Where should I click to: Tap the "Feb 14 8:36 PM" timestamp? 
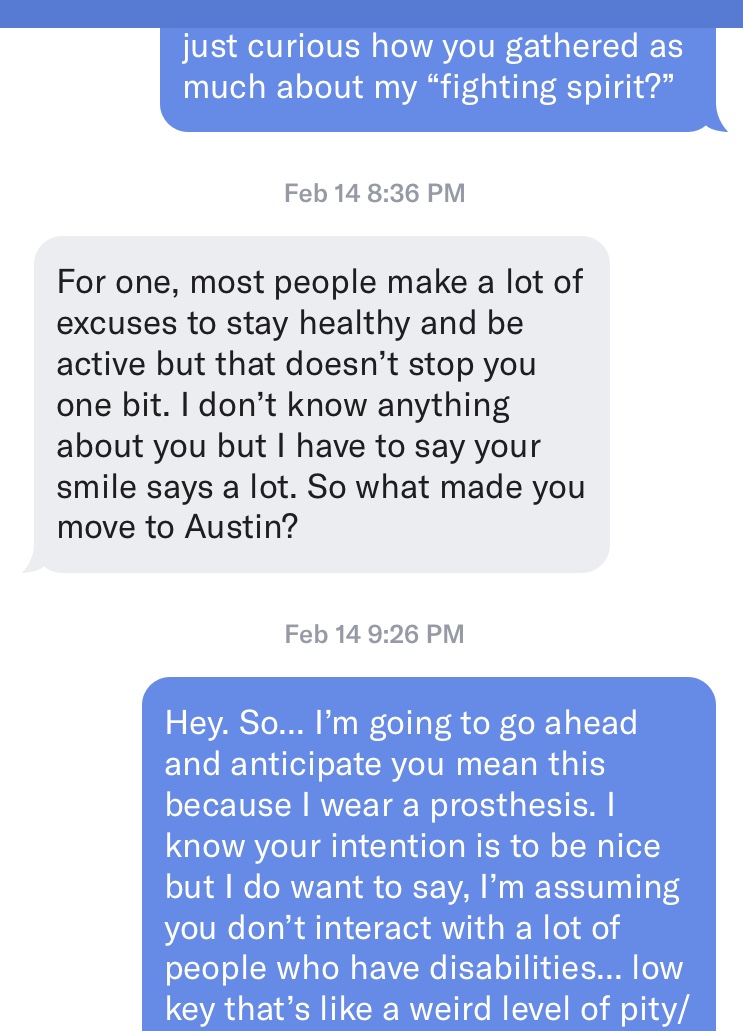pos(375,193)
